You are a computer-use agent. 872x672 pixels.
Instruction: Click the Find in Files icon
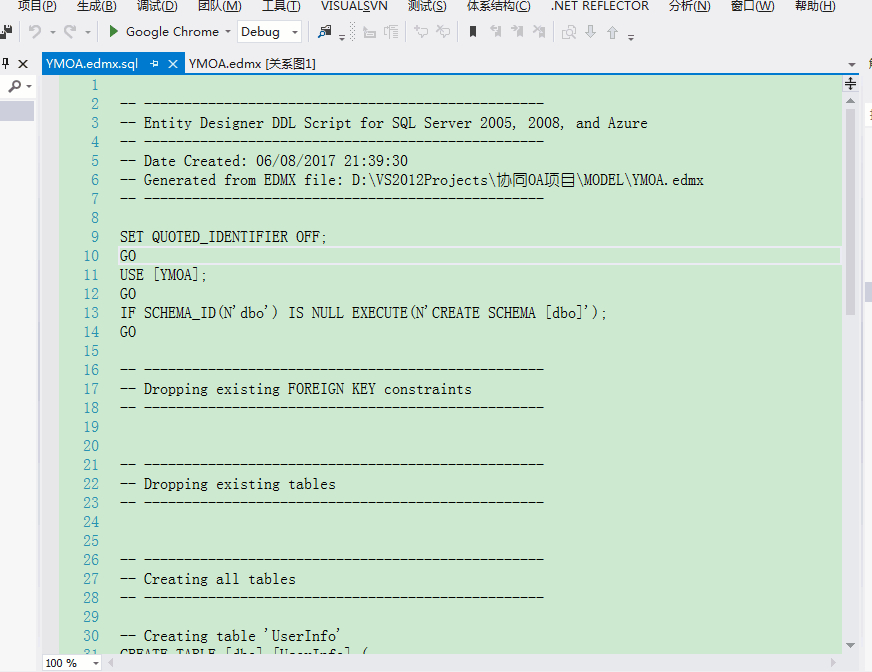point(325,32)
